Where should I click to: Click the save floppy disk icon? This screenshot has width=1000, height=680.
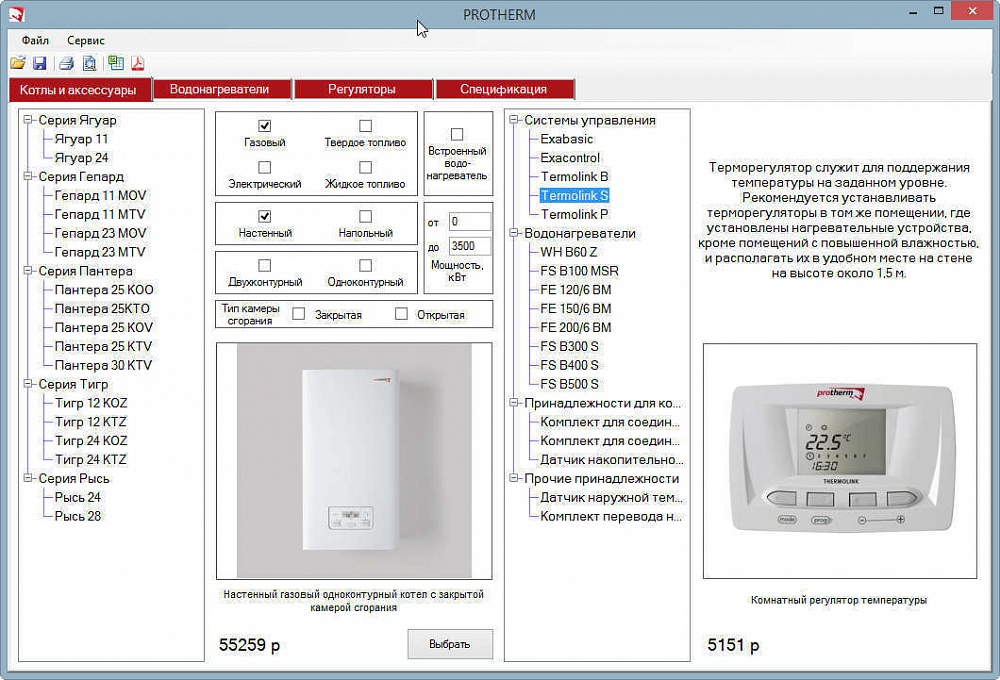[x=39, y=64]
